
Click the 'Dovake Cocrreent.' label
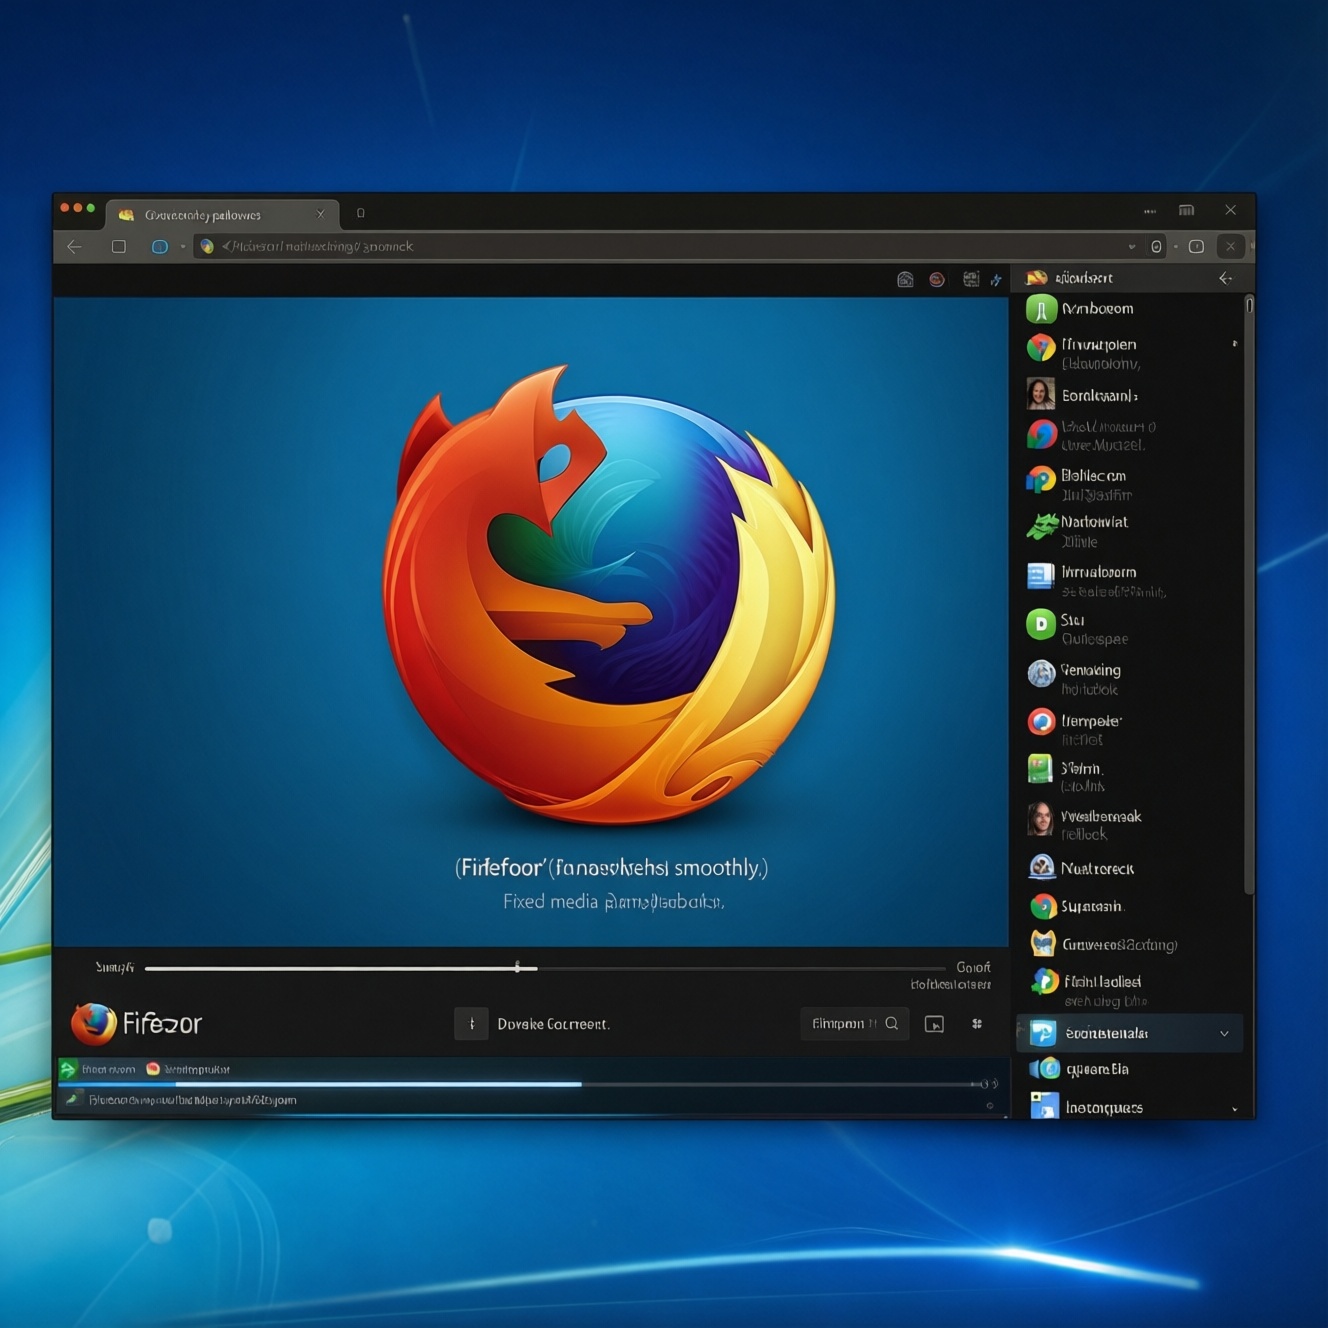(x=553, y=1024)
